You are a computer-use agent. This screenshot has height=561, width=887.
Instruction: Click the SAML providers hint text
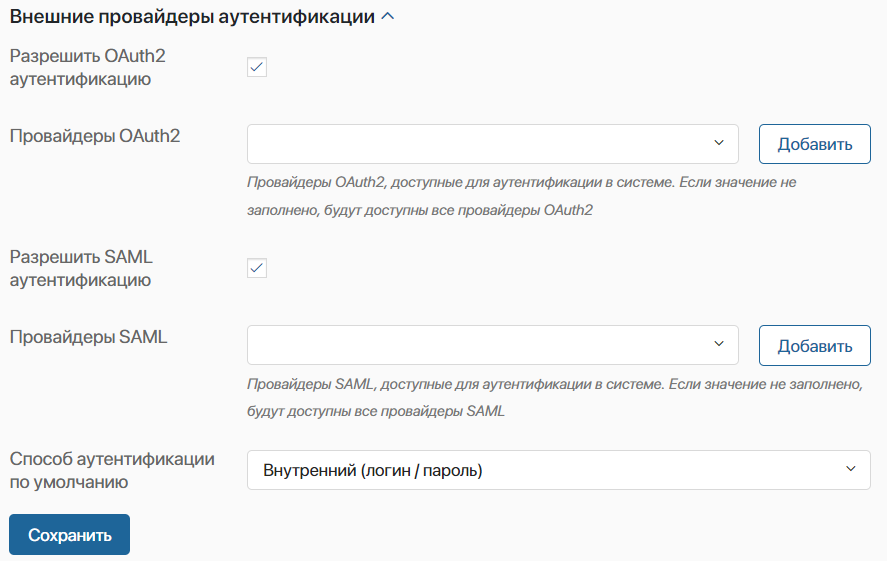[x=554, y=398]
